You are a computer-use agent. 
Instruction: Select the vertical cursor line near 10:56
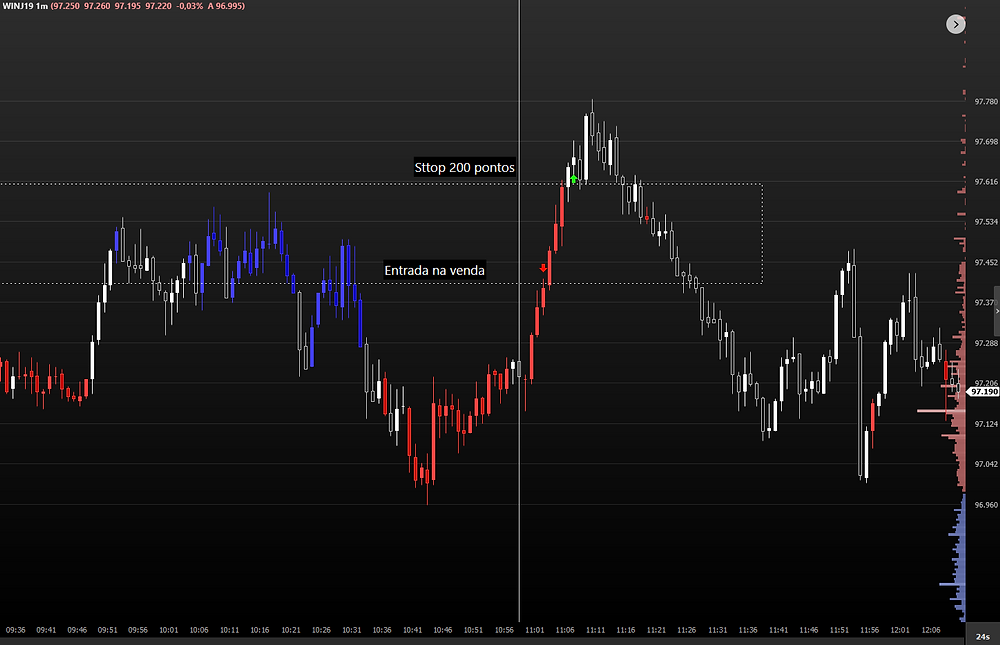point(519,311)
